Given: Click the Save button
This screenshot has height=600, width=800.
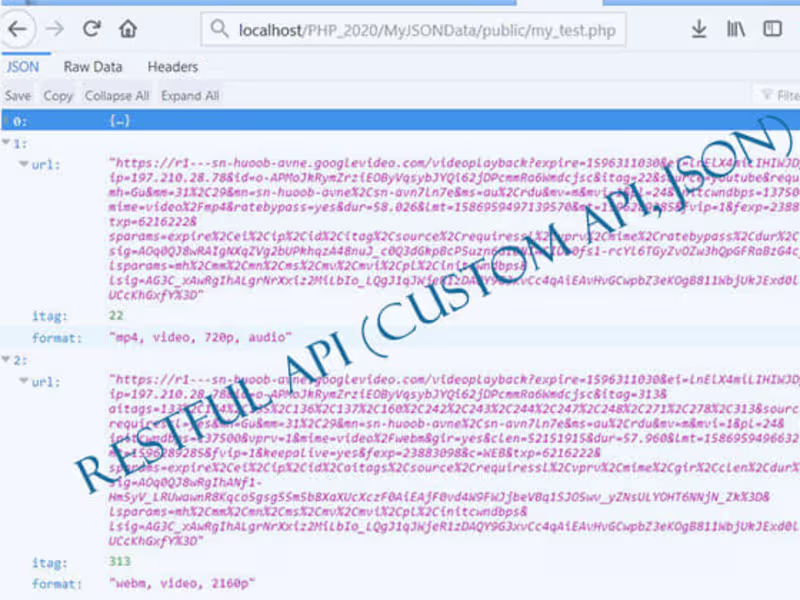Looking at the screenshot, I should click(x=18, y=96).
